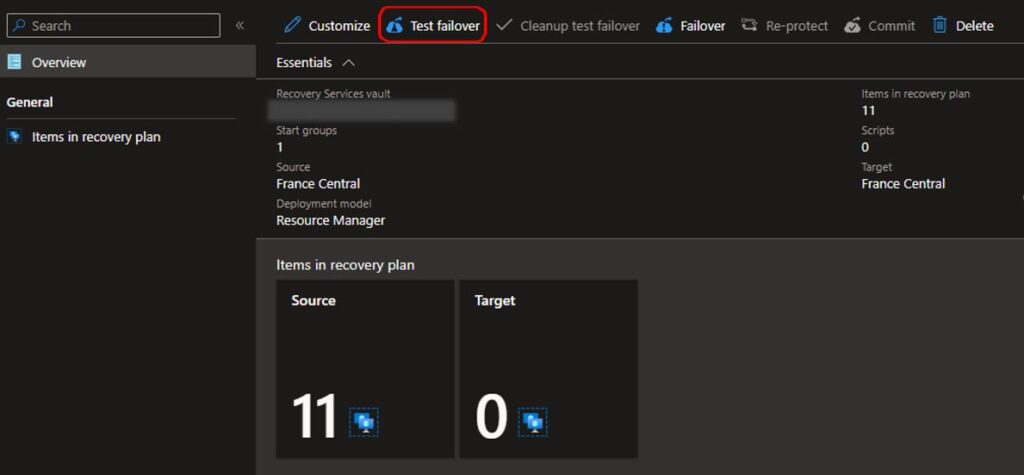Click the Scripts value 0

pyautogui.click(x=865, y=147)
